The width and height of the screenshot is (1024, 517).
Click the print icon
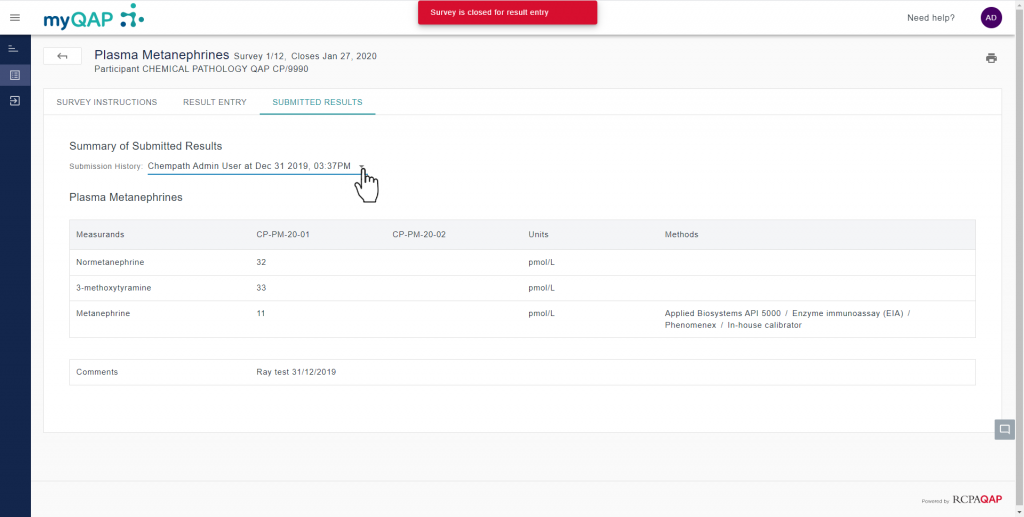pyautogui.click(x=991, y=58)
